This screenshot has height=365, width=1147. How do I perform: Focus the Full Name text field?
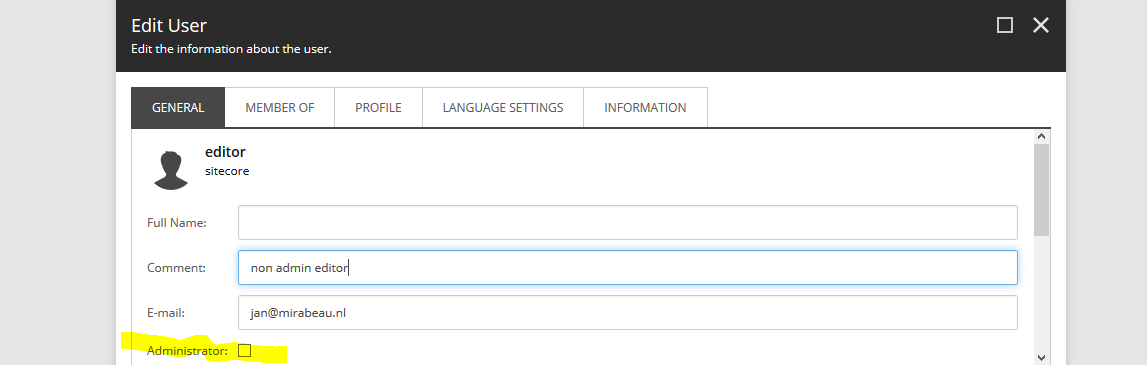tap(628, 222)
